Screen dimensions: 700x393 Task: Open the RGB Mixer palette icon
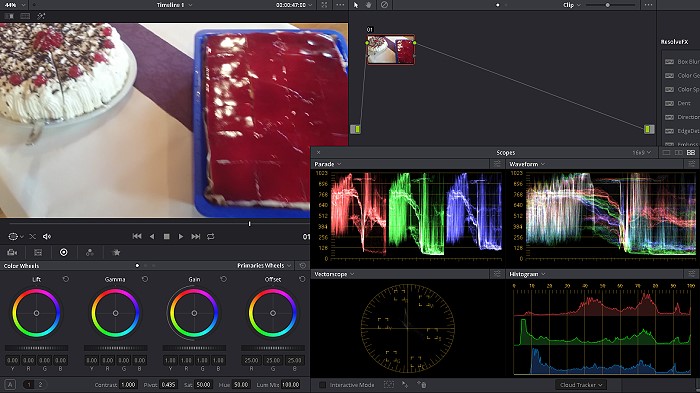(x=90, y=252)
